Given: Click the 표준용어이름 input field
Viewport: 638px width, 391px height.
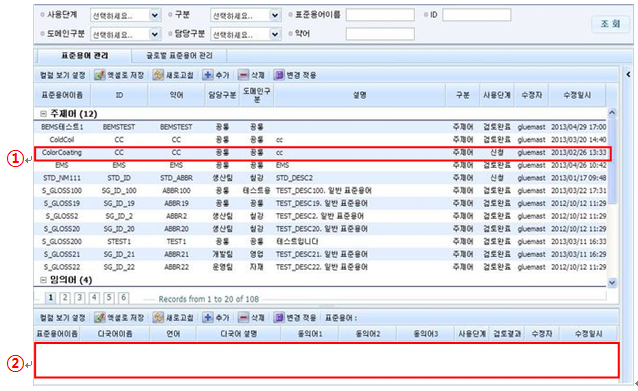Looking at the screenshot, I should pyautogui.click(x=380, y=15).
